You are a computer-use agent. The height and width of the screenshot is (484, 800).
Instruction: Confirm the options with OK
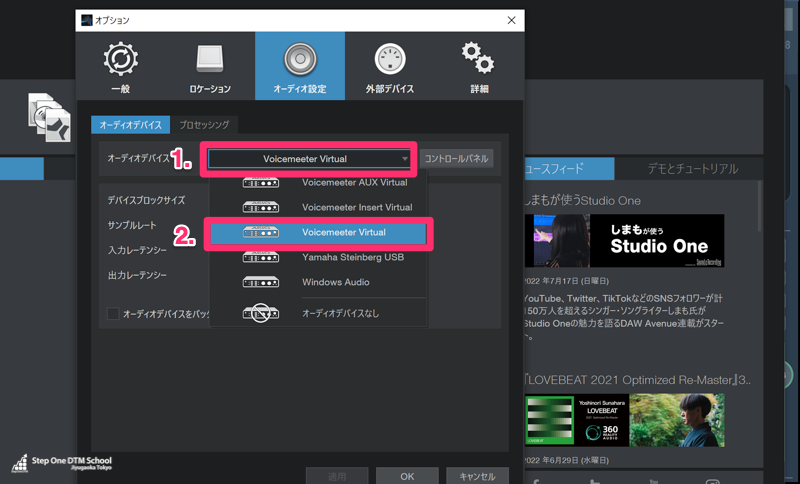[x=407, y=476]
